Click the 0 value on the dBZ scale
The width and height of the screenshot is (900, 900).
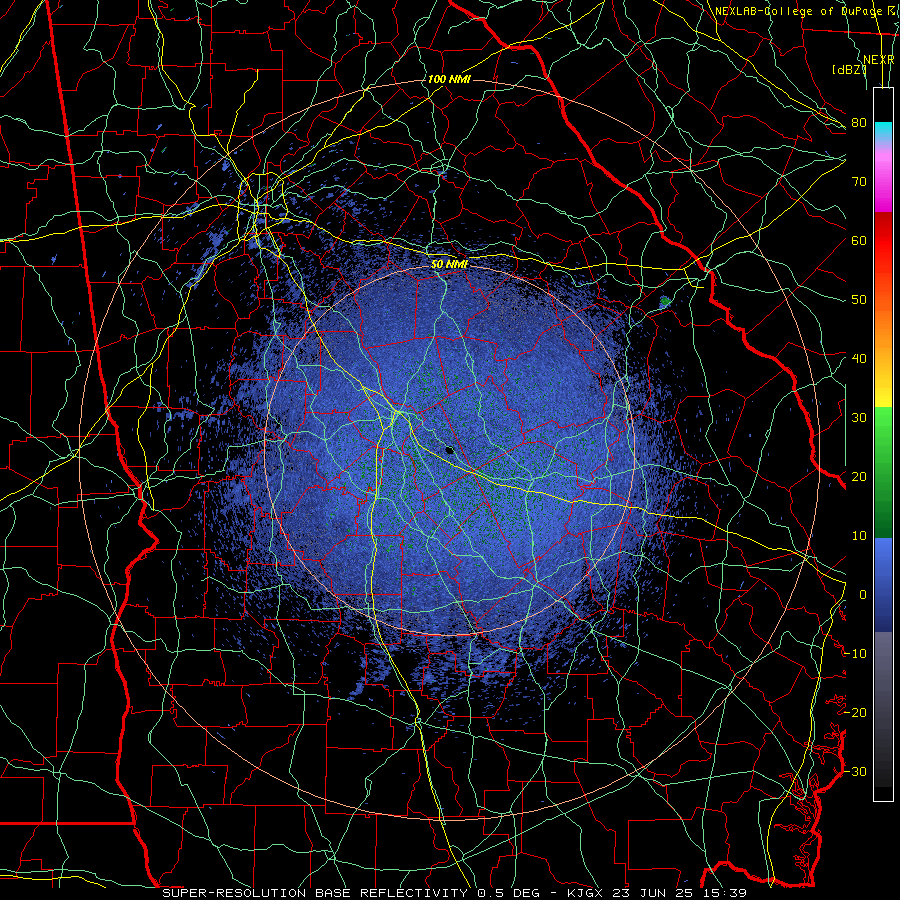863,595
